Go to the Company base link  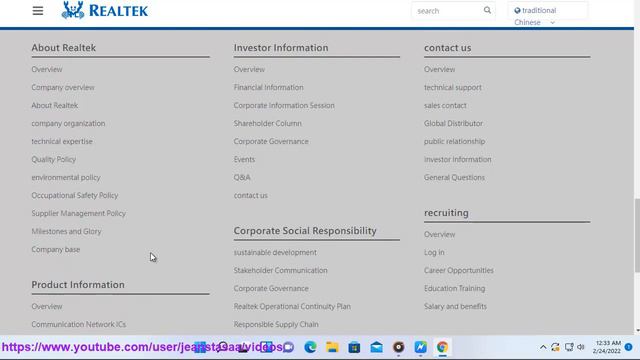(x=56, y=249)
